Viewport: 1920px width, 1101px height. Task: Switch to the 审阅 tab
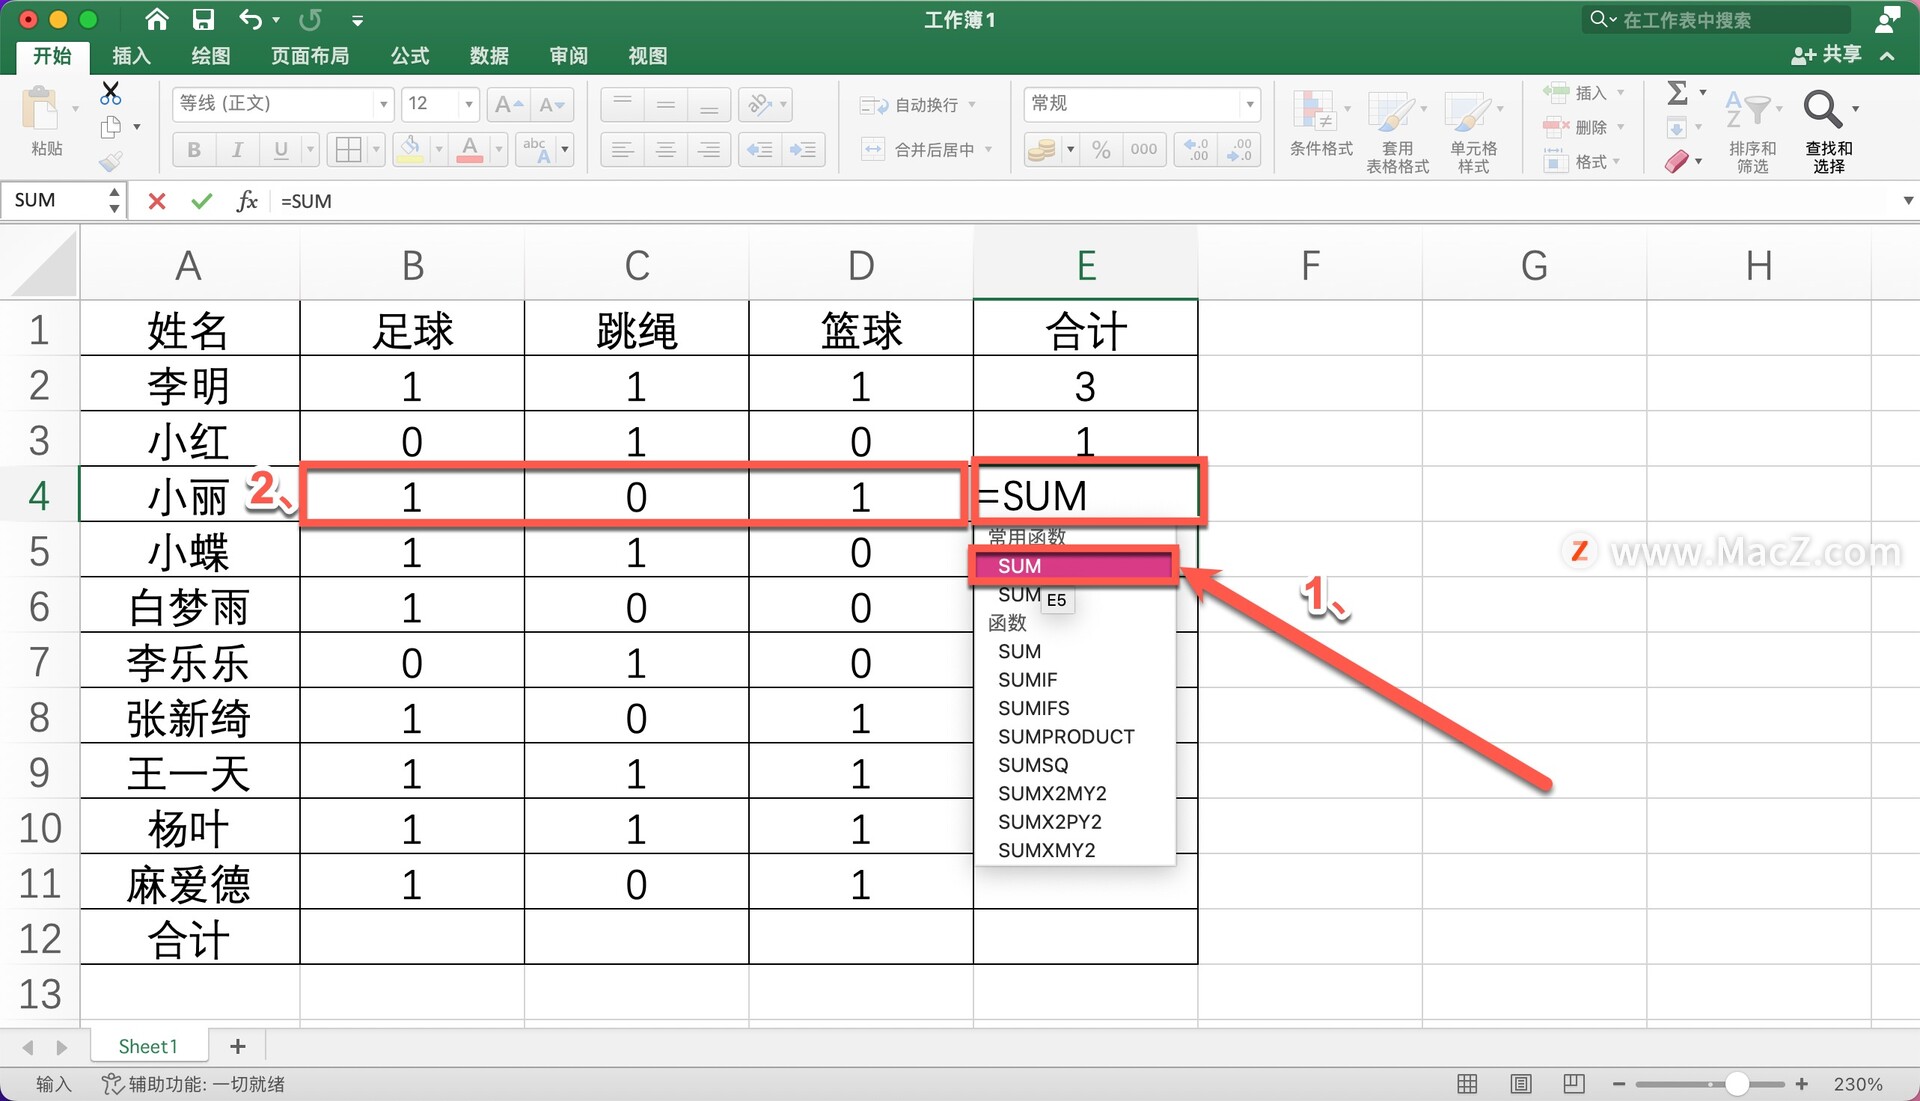click(x=568, y=56)
